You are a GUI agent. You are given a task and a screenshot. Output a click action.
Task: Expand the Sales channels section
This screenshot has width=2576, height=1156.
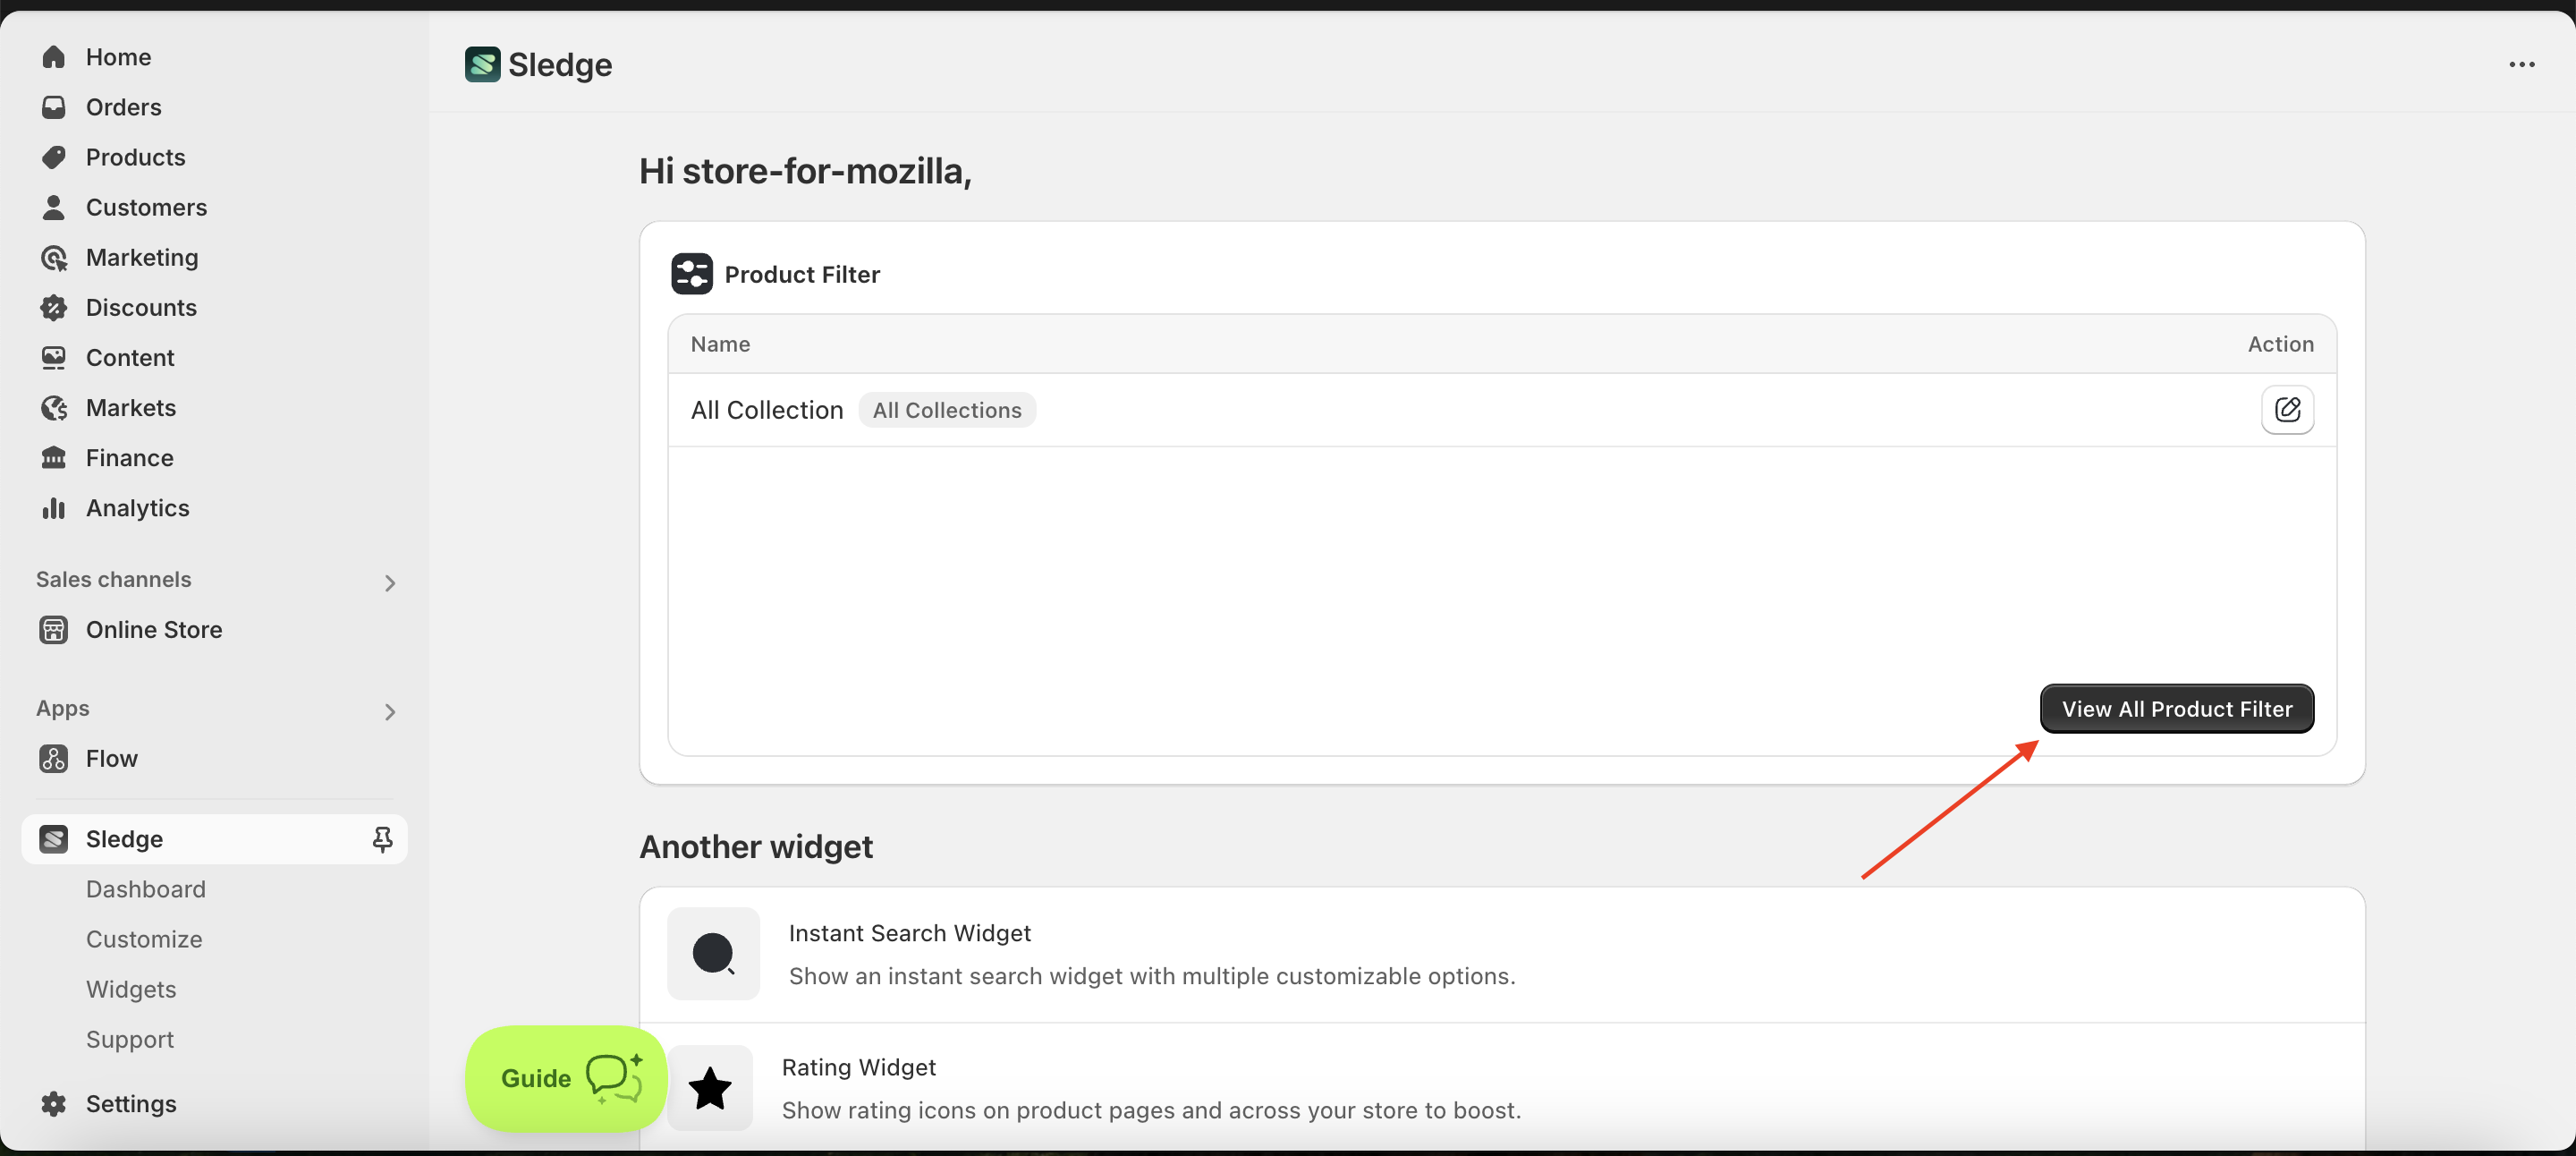[x=390, y=583]
